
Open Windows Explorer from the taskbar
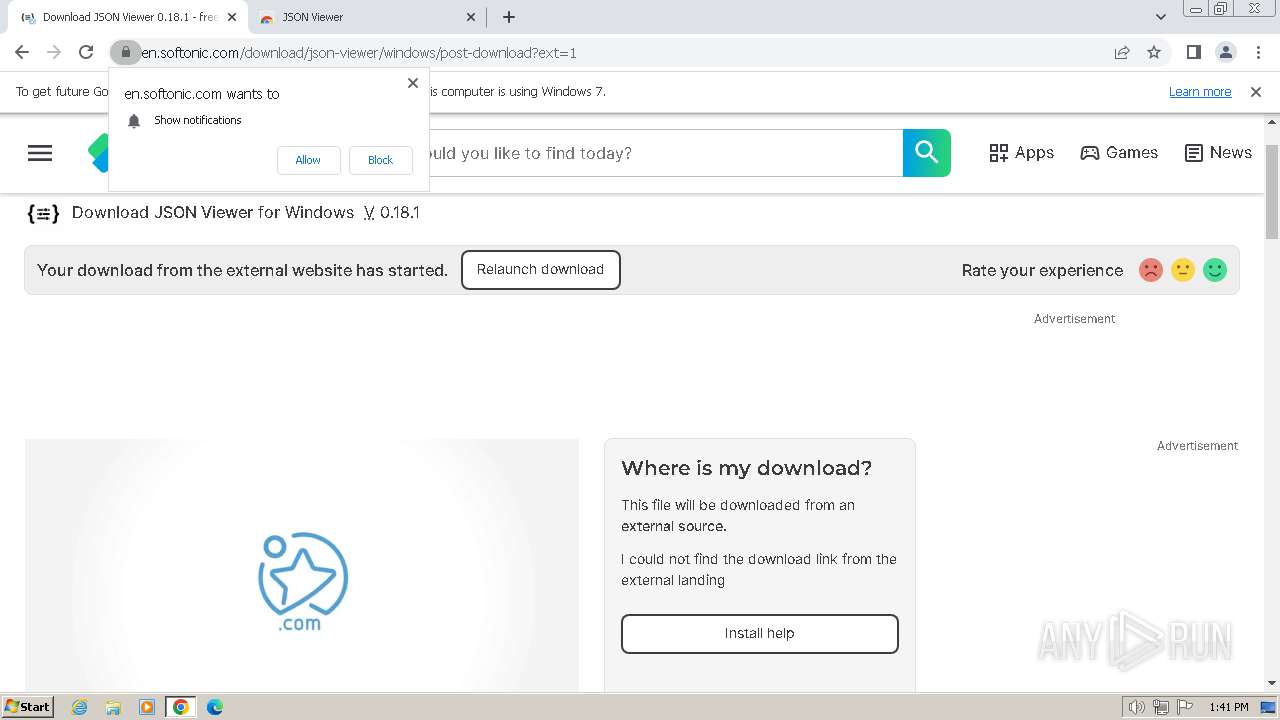113,707
